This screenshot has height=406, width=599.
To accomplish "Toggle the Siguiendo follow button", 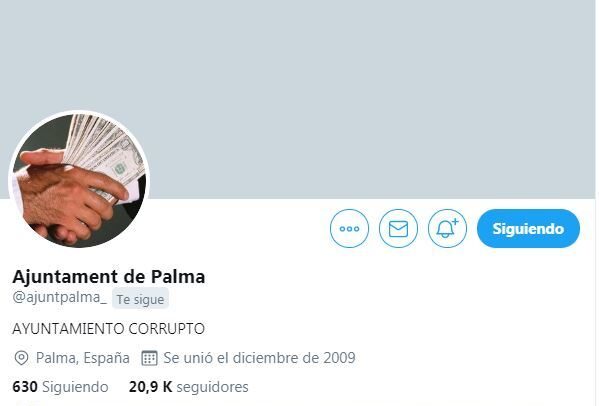I will click(528, 228).
